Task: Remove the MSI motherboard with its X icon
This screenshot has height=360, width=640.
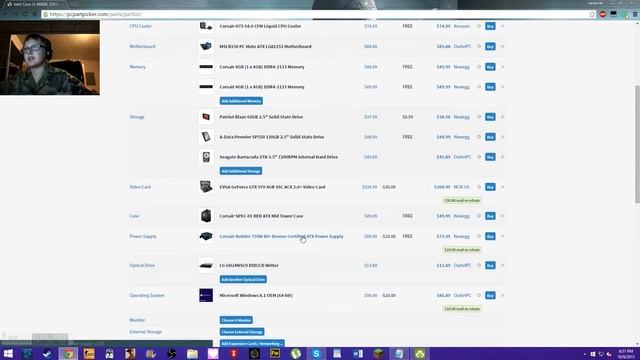Action: [502, 47]
